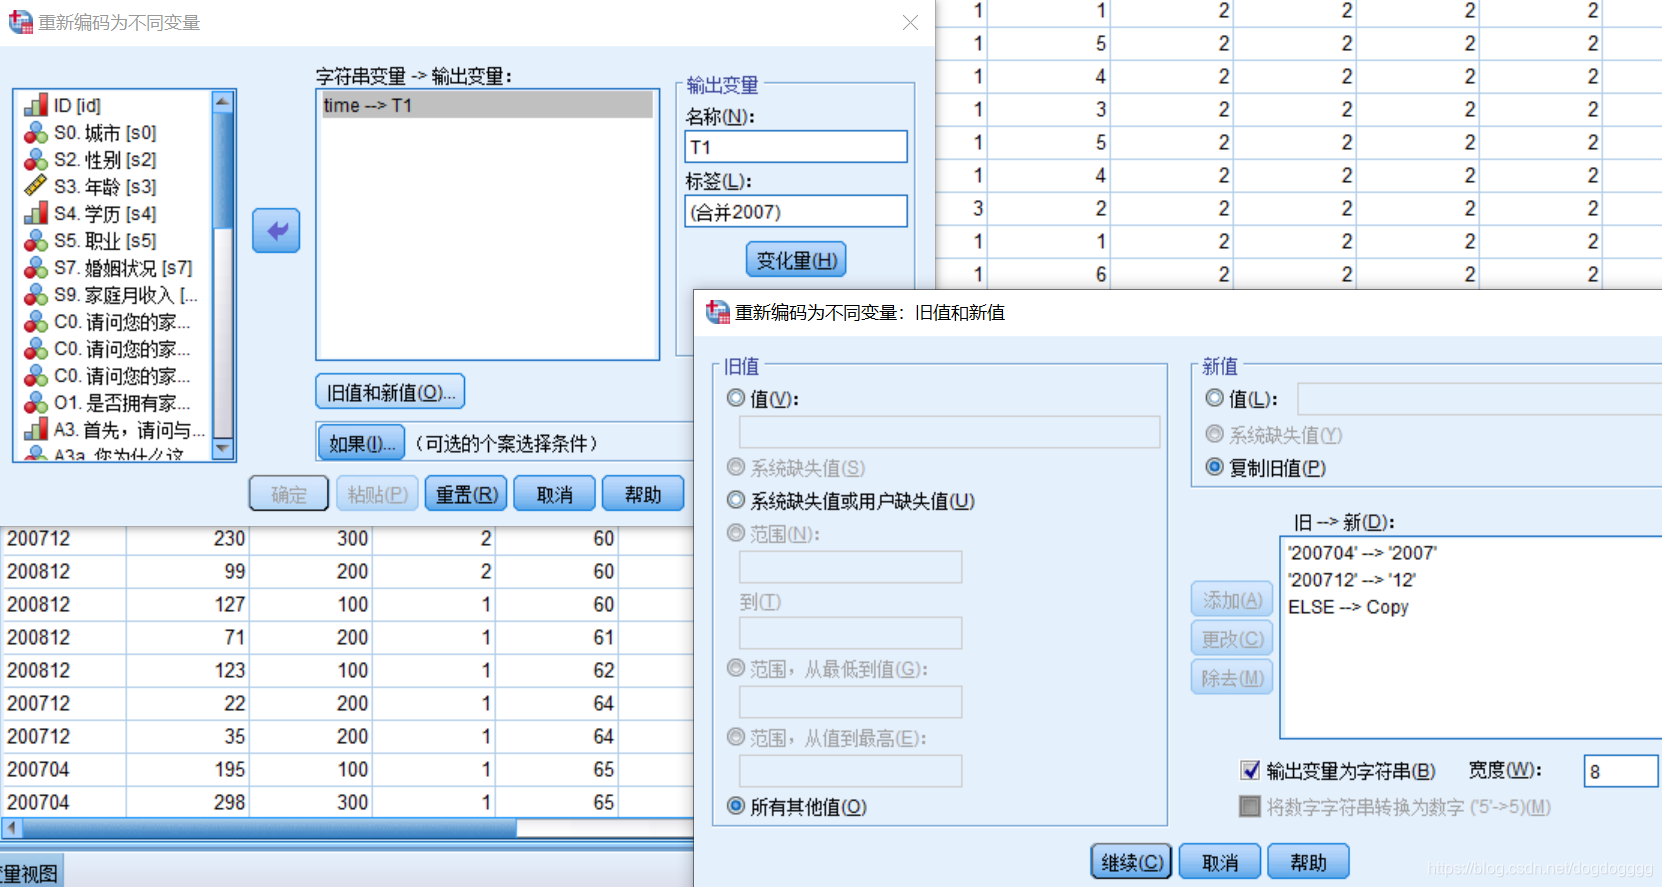Viewport: 1662px width, 887px height.
Task: Click 帮助 in 旧值和新值 dialog
Action: pos(1308,862)
